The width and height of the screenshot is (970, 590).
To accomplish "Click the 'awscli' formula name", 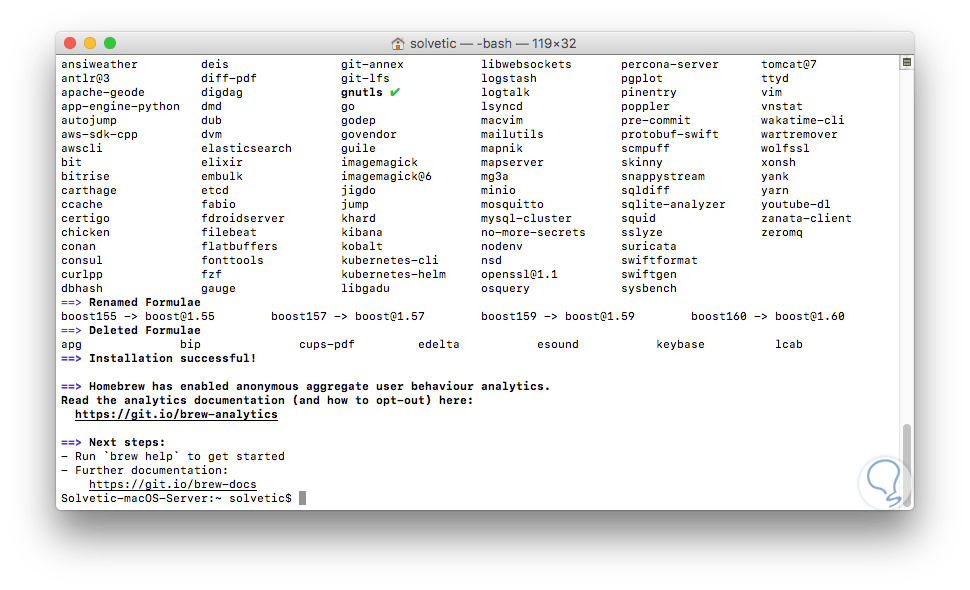I will 82,148.
